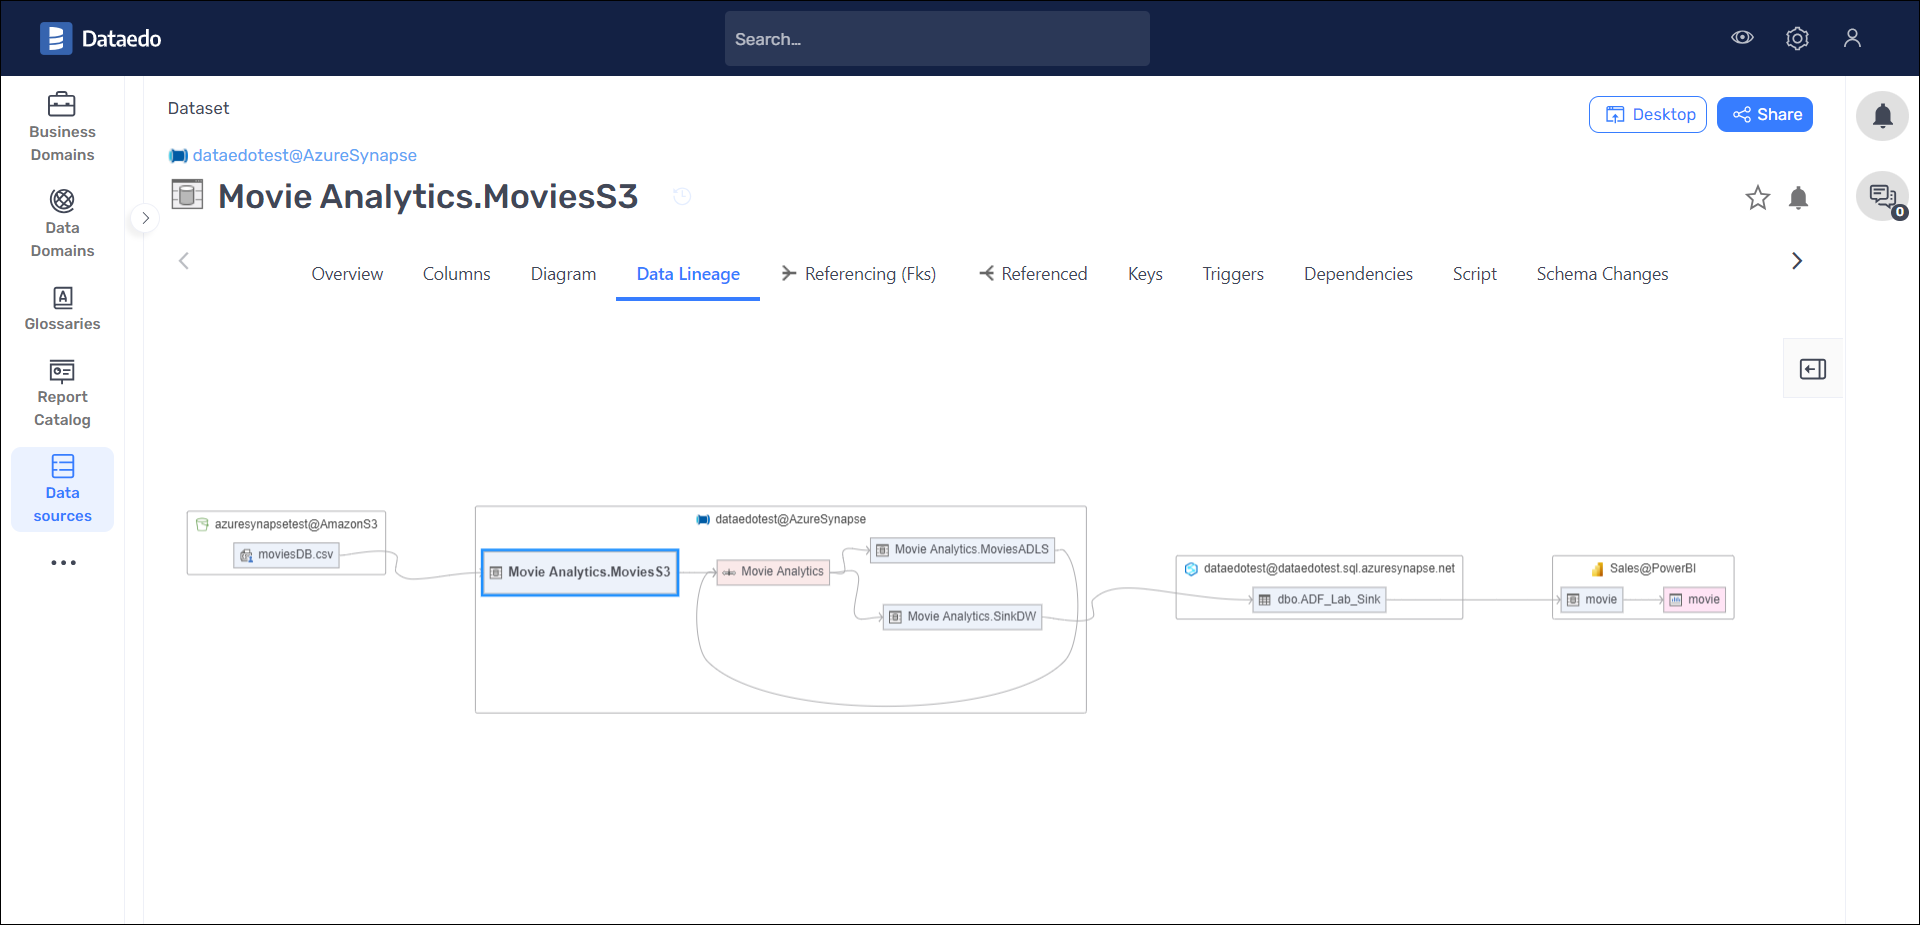Click the history icon beside dataset title
This screenshot has height=925, width=1920.
[x=682, y=196]
